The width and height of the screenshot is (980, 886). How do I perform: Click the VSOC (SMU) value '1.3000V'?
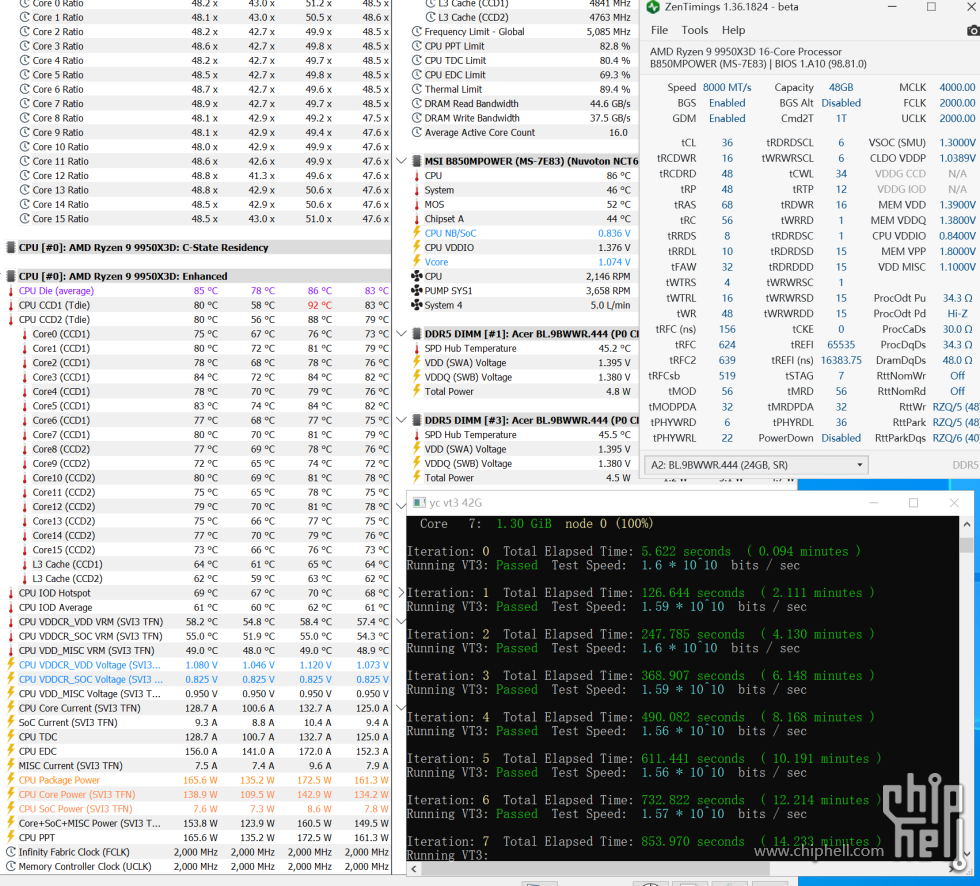pyautogui.click(x=957, y=142)
